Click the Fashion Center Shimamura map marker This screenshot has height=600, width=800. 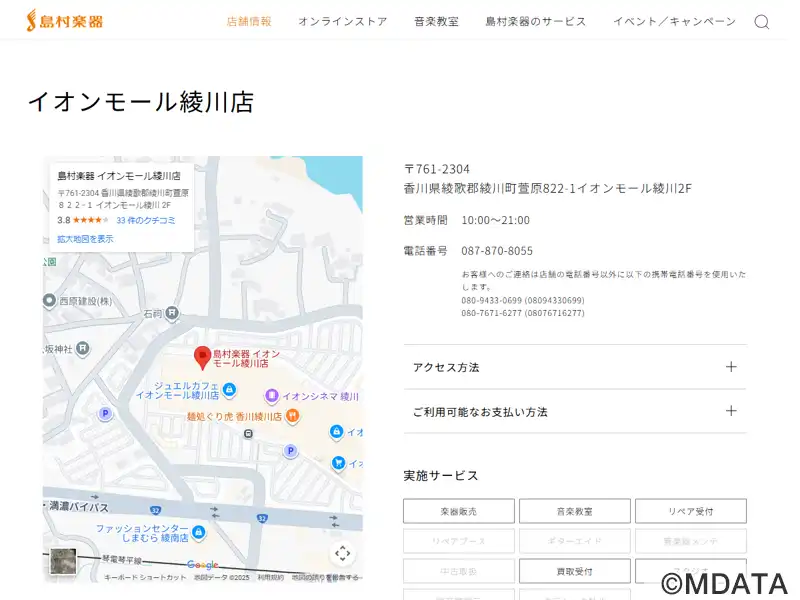pos(198,532)
